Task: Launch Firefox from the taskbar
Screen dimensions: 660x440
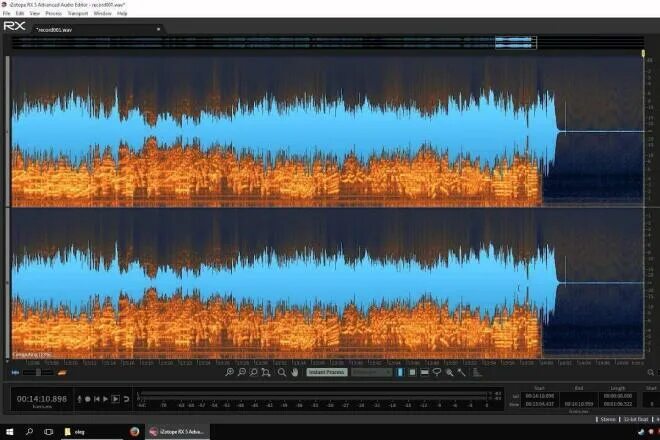Action: coord(135,432)
